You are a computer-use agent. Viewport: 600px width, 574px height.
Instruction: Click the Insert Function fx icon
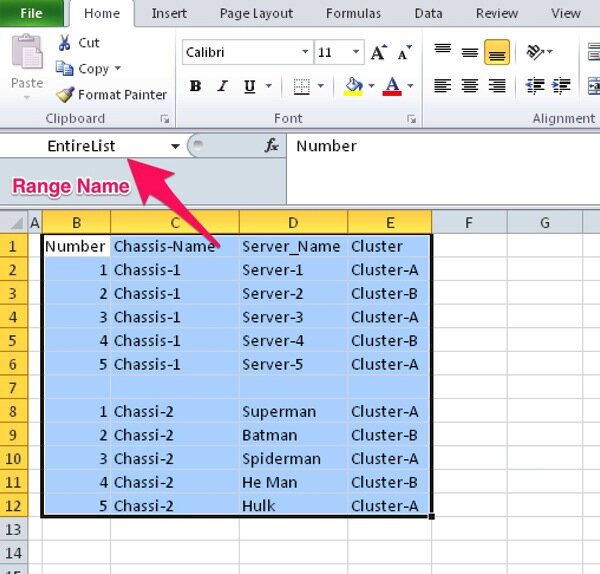click(x=271, y=146)
